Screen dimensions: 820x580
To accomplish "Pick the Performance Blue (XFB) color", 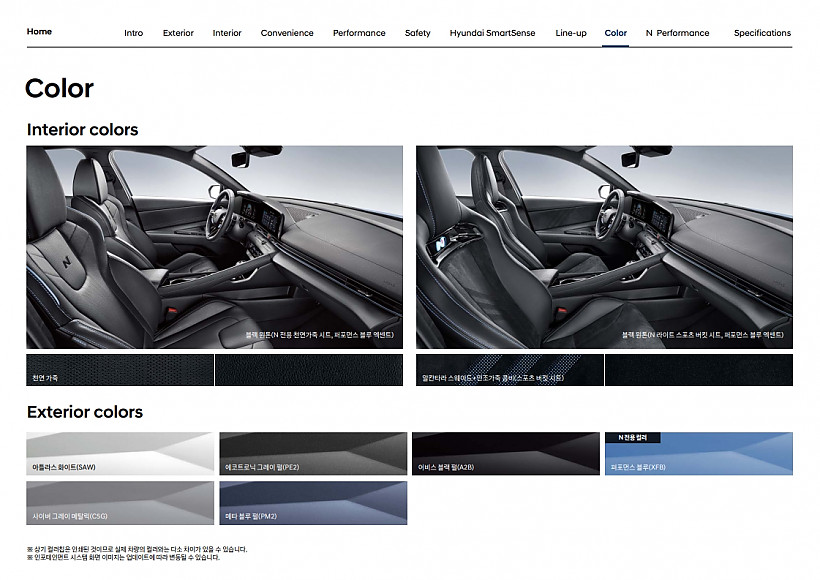I will (699, 453).
